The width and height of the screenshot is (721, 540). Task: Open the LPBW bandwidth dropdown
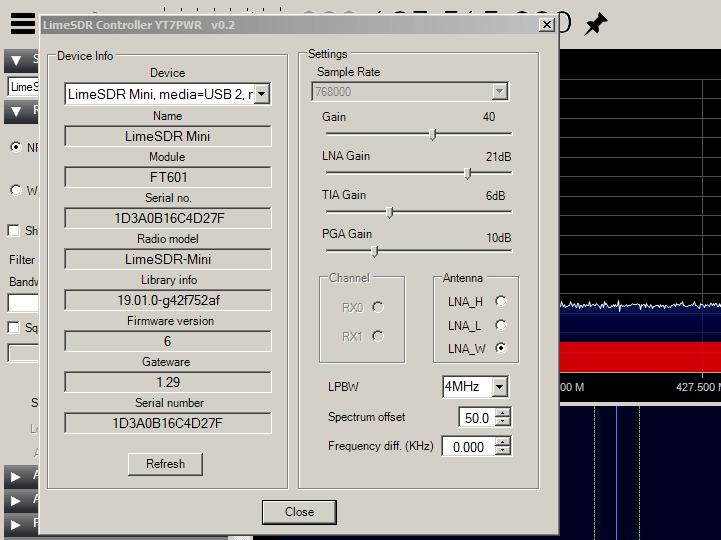(499, 387)
